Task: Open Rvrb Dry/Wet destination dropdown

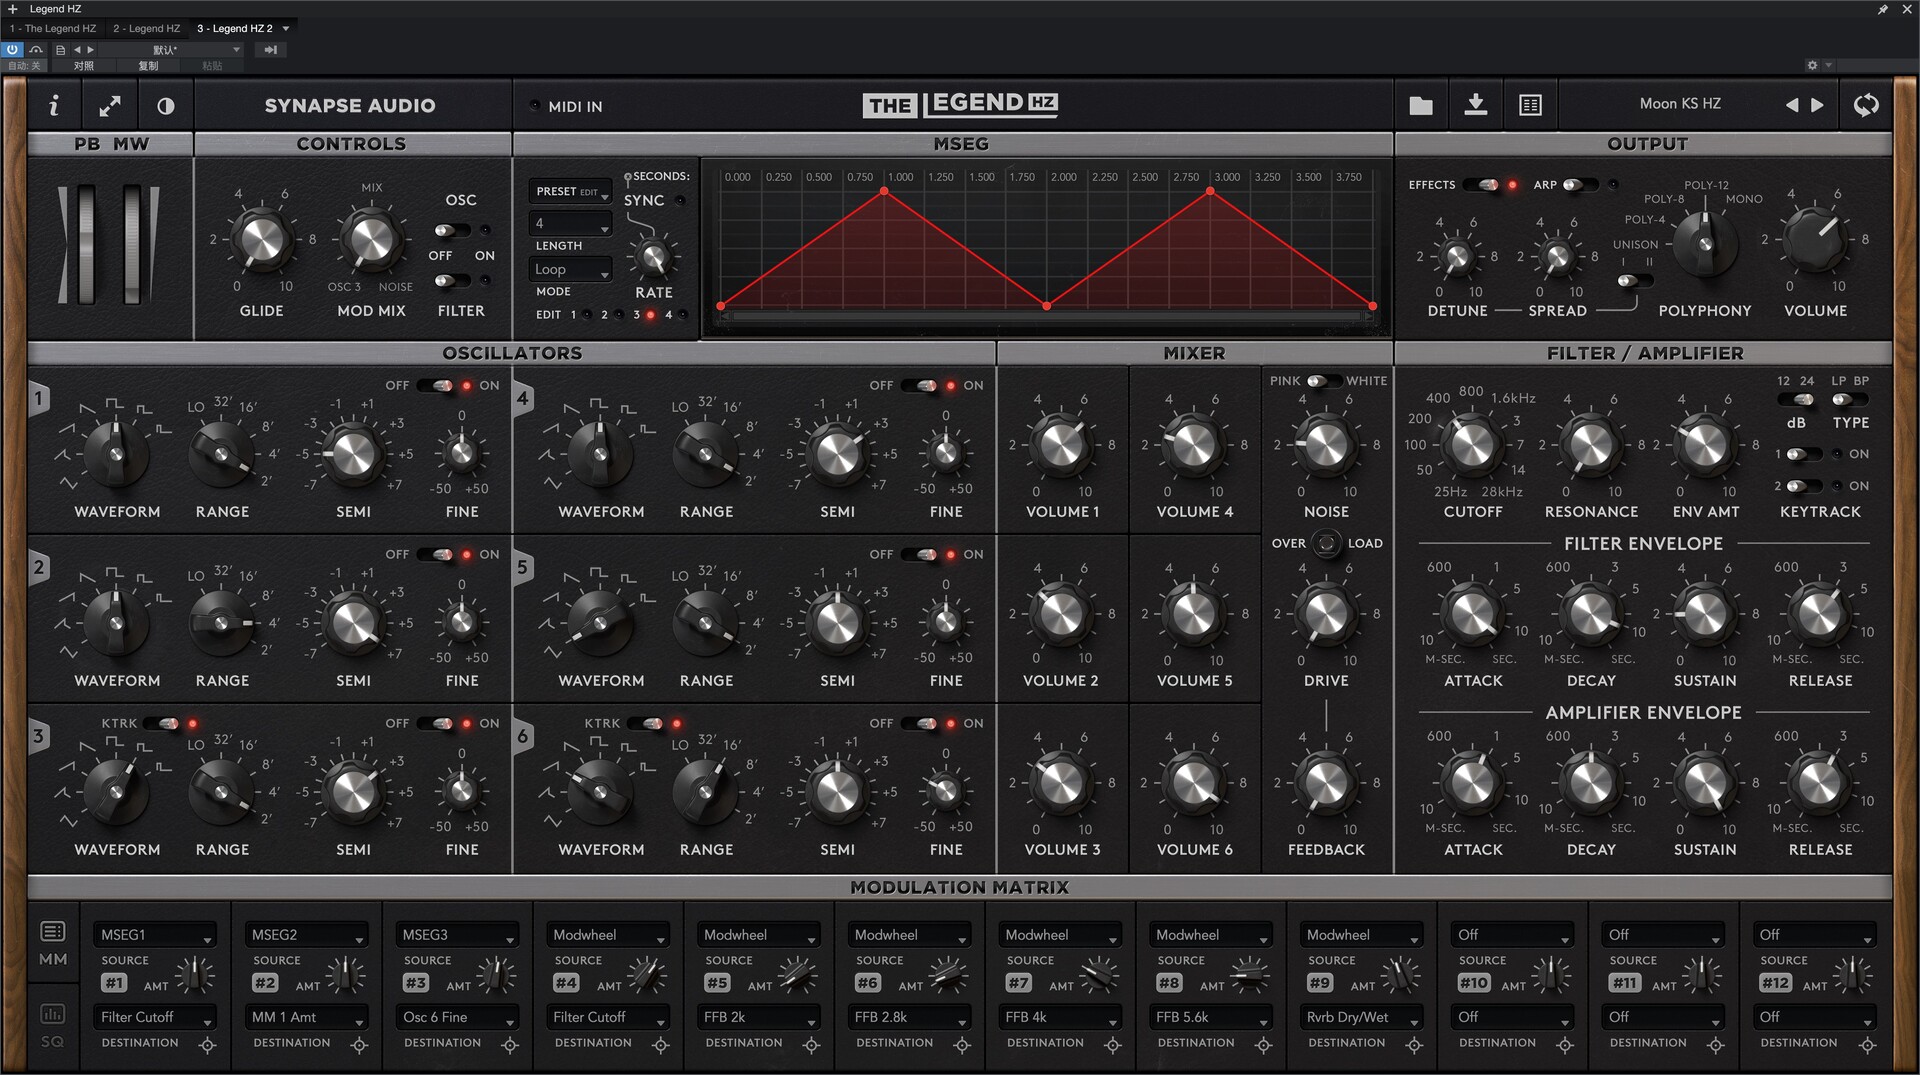Action: tap(1362, 1017)
